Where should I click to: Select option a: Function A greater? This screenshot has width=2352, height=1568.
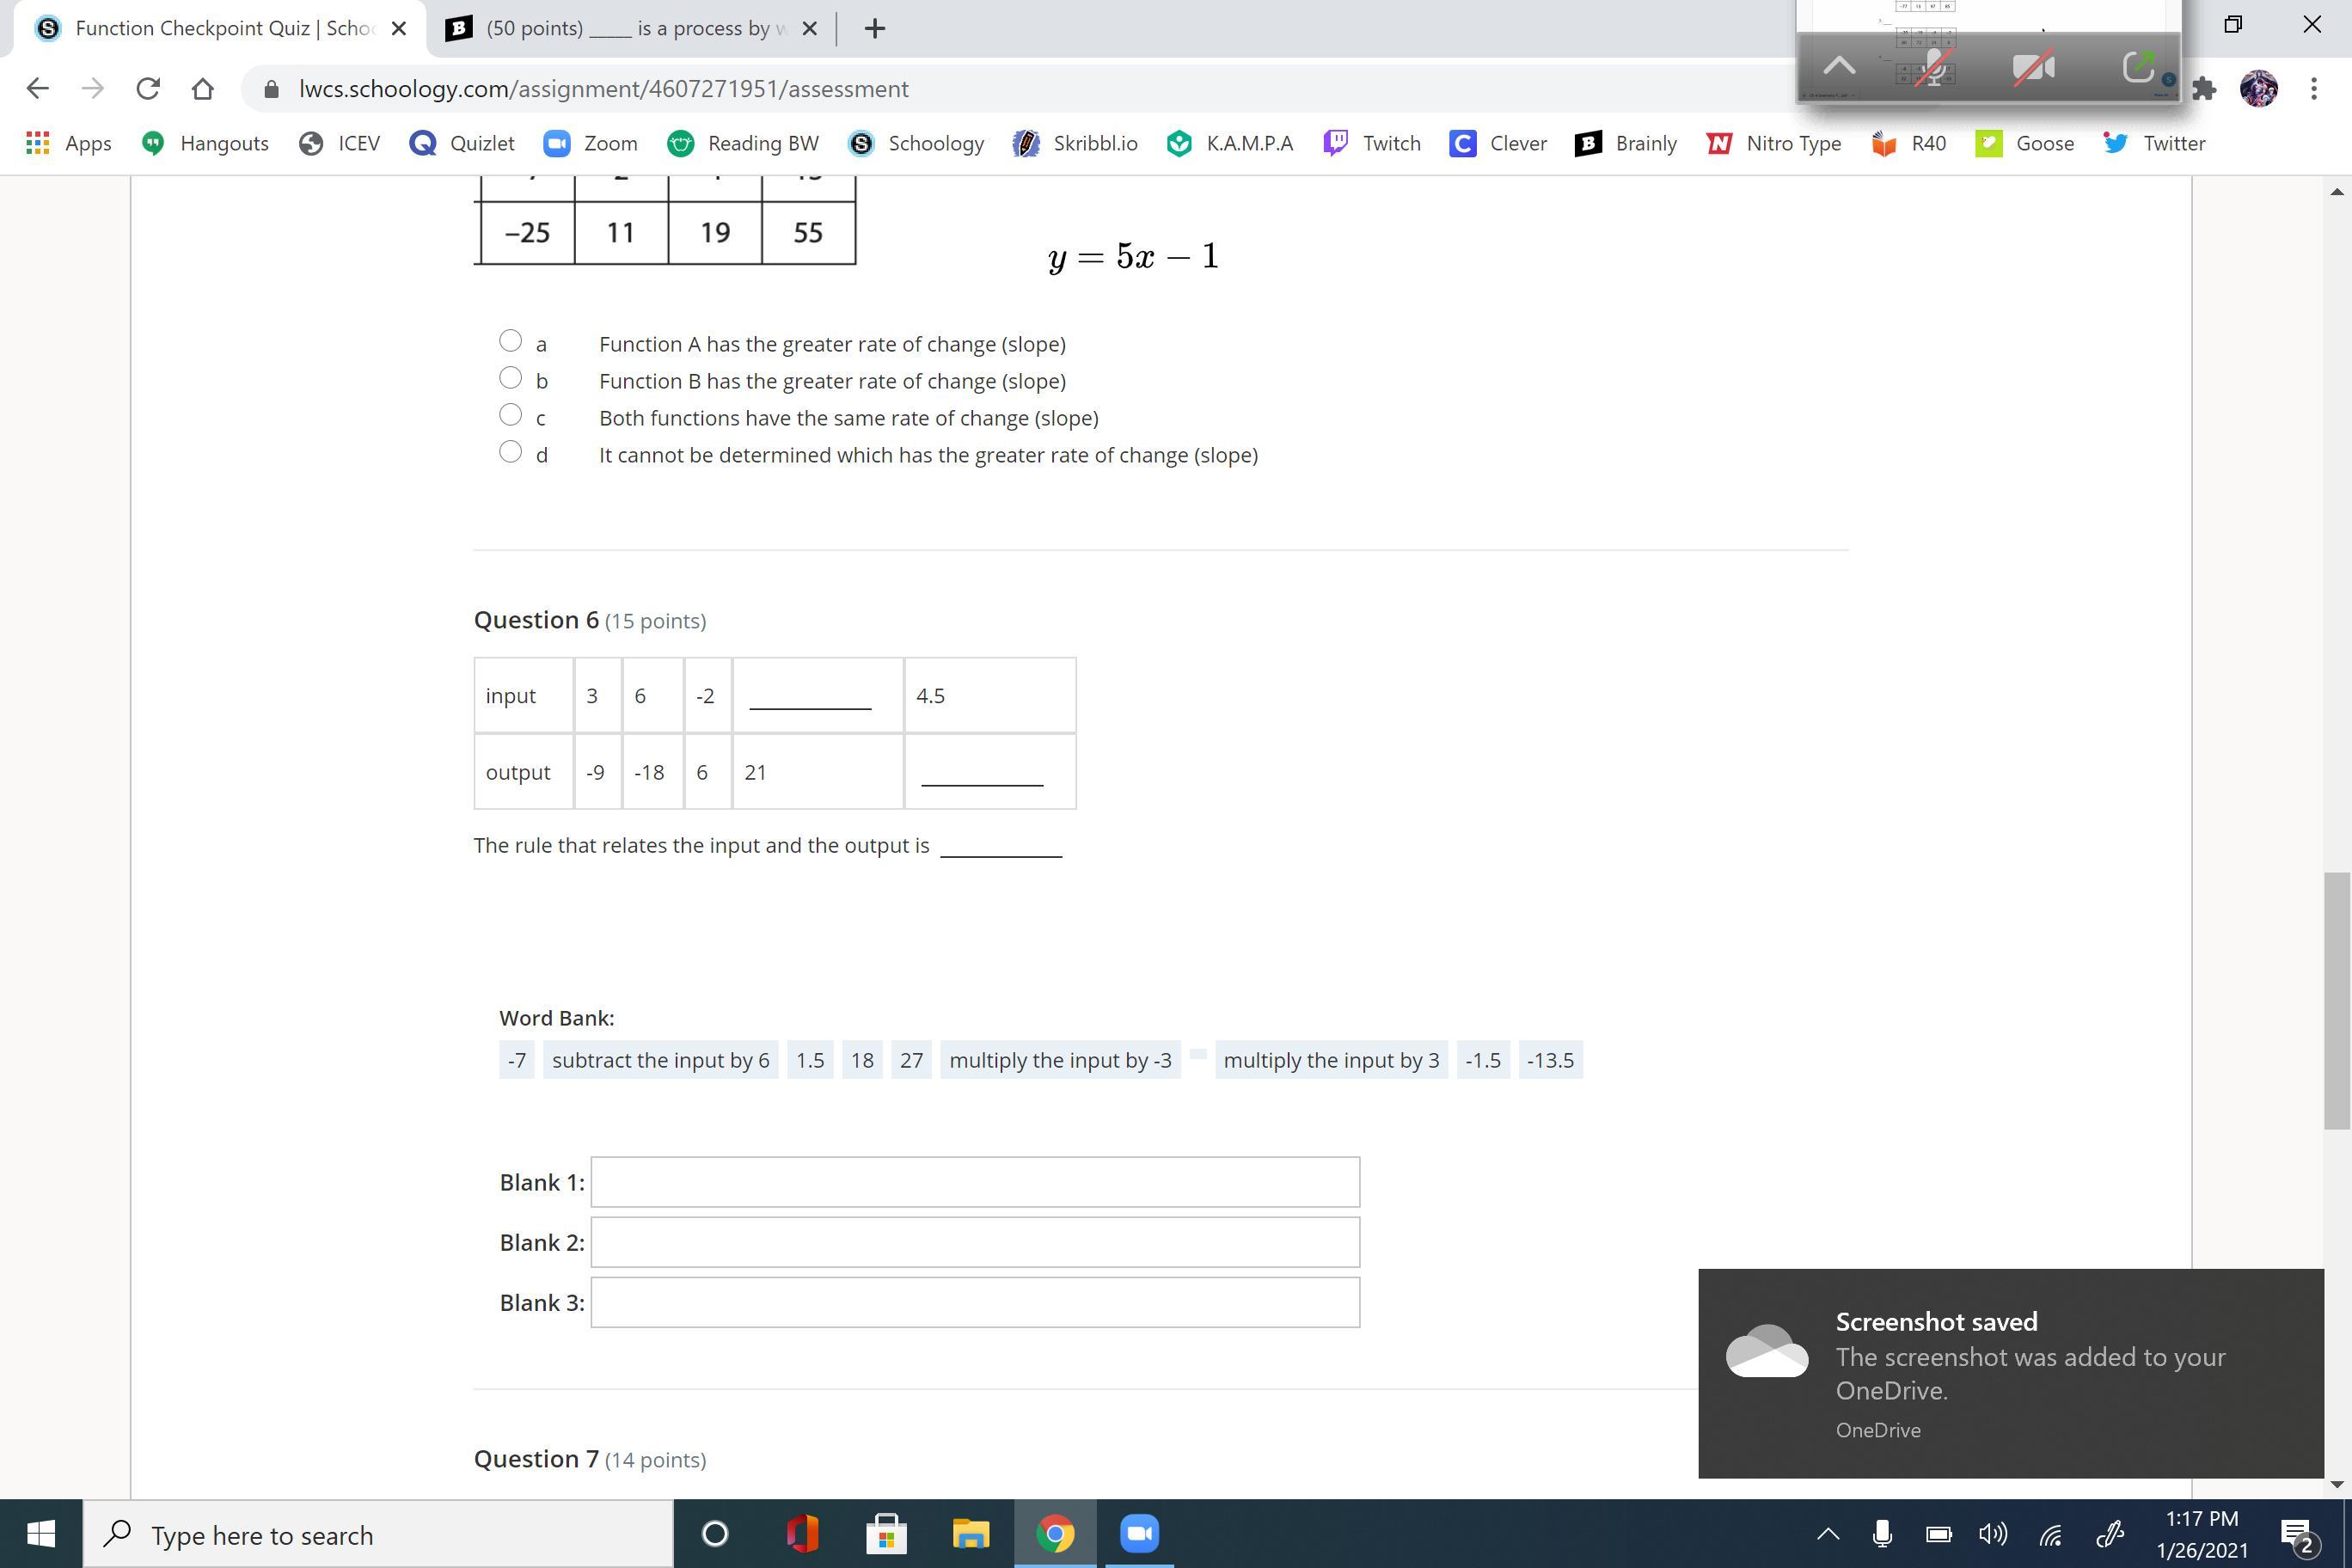[510, 341]
